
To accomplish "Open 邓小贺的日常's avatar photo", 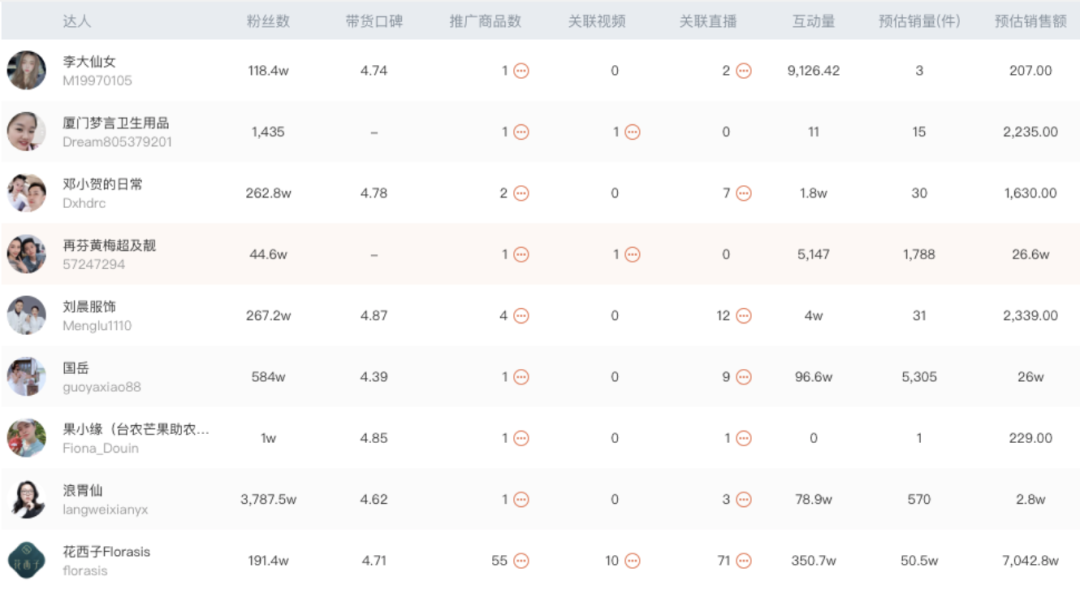I will (x=26, y=193).
